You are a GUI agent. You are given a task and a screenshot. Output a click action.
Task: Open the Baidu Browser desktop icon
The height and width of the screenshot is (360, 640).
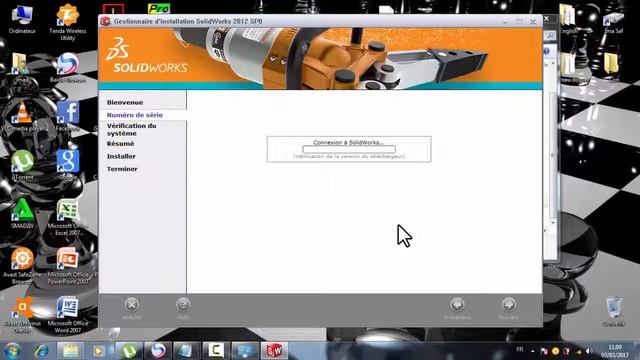[68, 68]
